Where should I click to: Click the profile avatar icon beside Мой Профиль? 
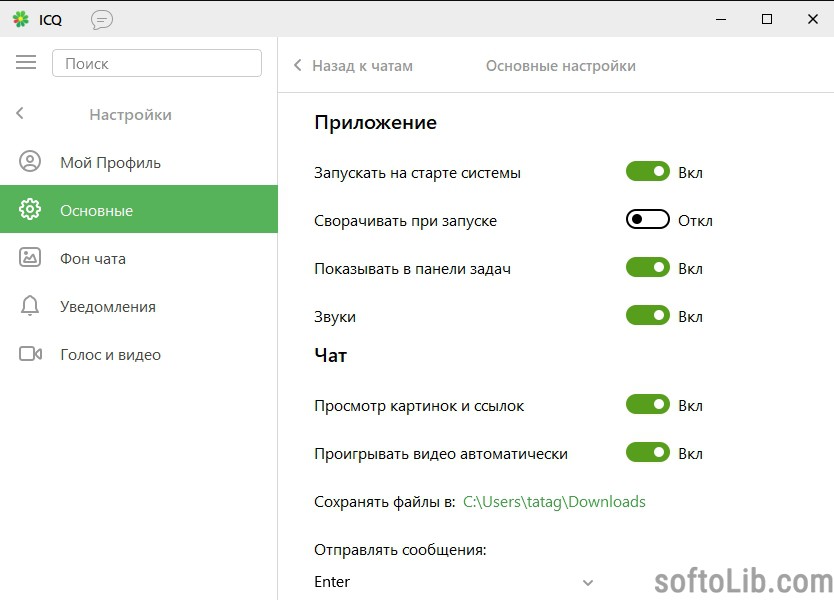tap(30, 161)
